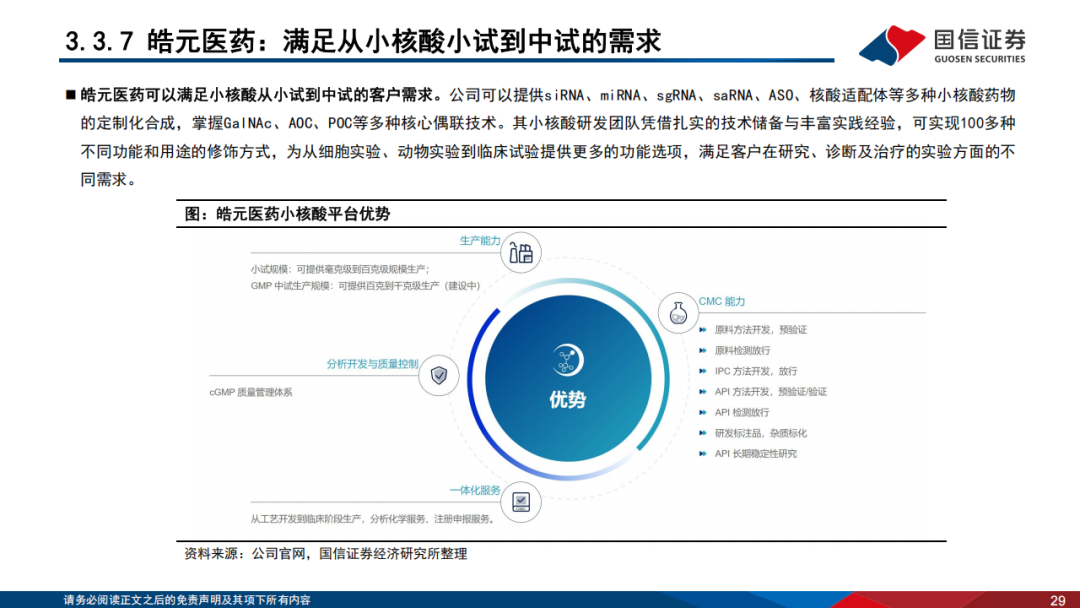
Task: Click the arrow bullet before IPC 方法开发
Action: [703, 371]
